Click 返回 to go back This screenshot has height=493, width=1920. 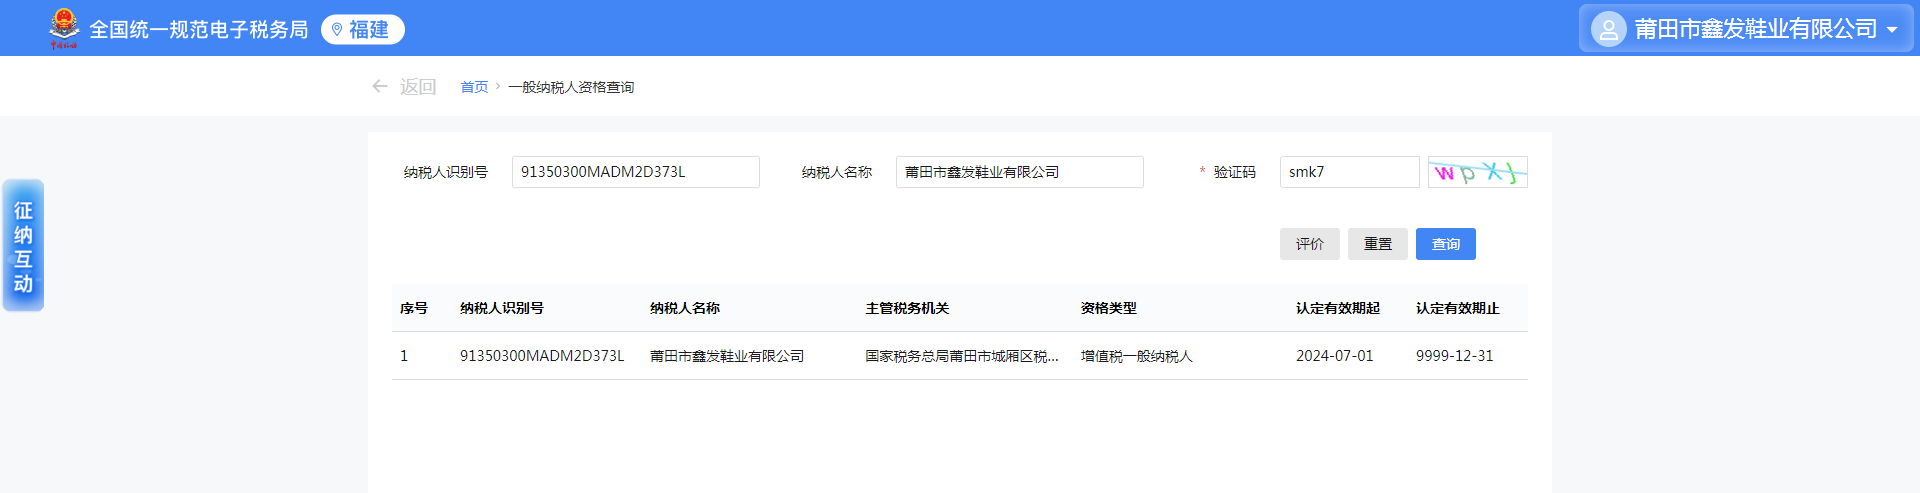click(417, 87)
